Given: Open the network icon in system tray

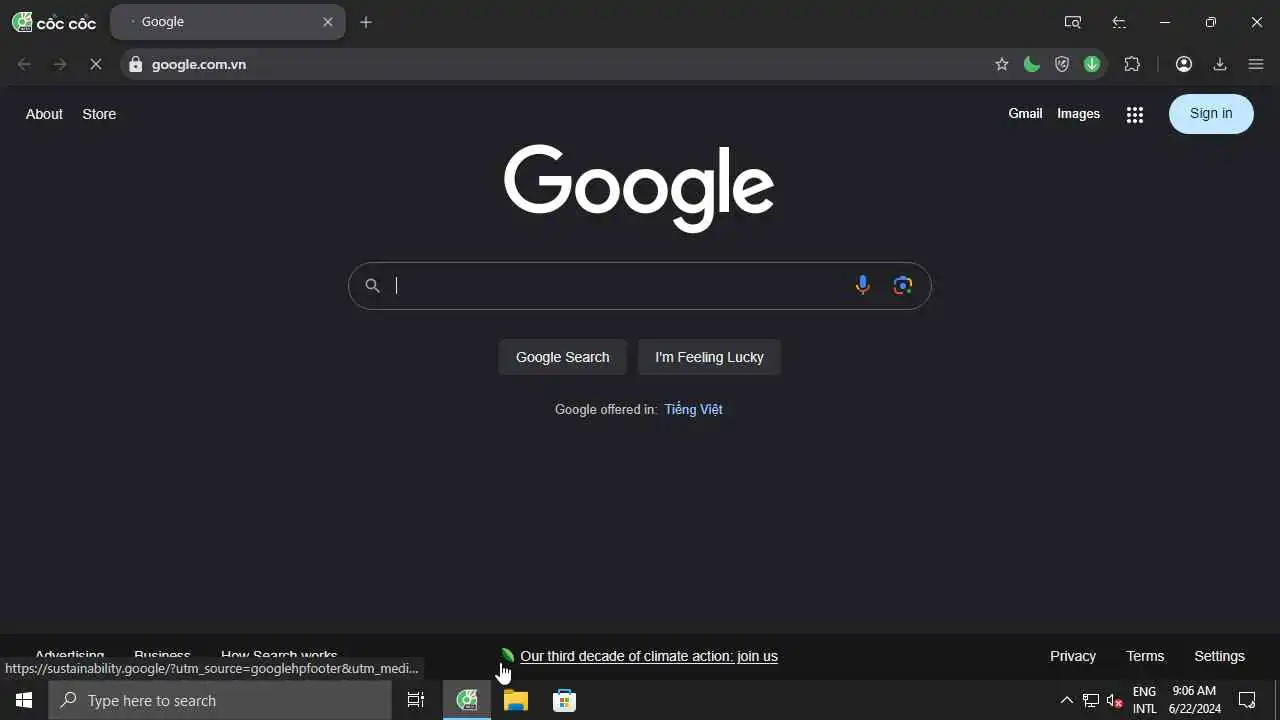Looking at the screenshot, I should [x=1091, y=700].
